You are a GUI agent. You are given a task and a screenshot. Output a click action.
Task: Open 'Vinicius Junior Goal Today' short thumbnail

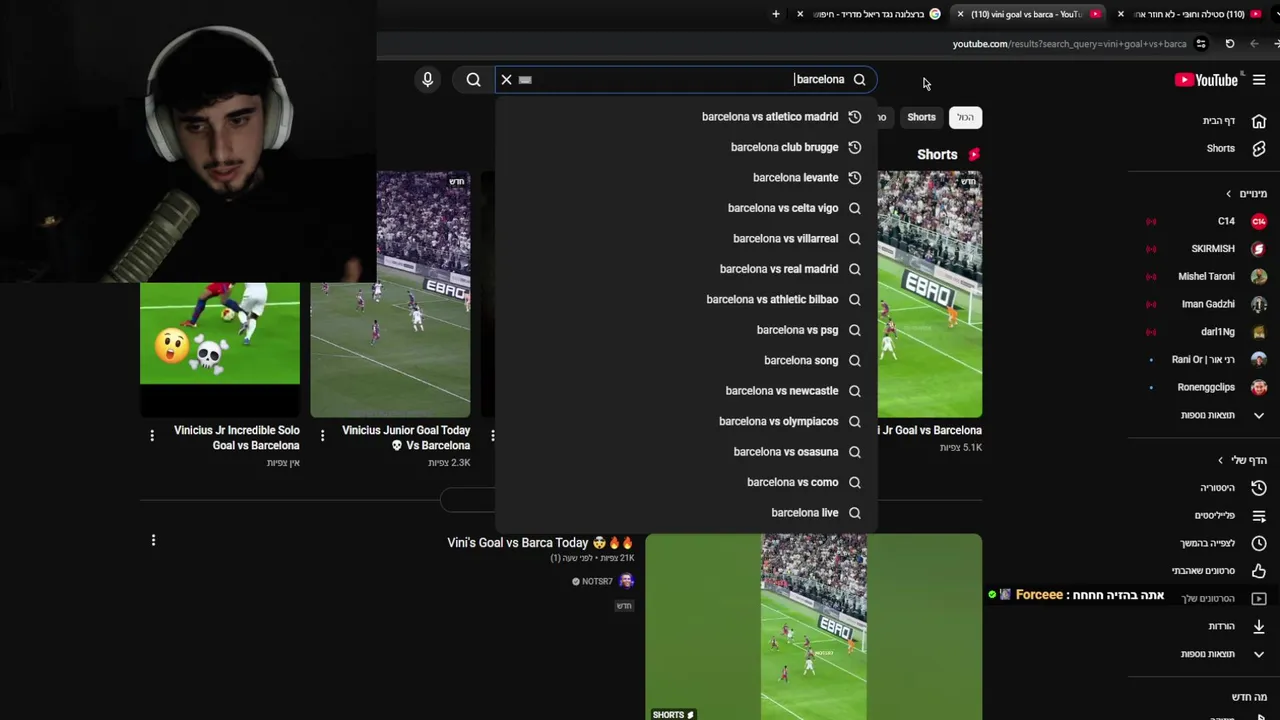(390, 294)
